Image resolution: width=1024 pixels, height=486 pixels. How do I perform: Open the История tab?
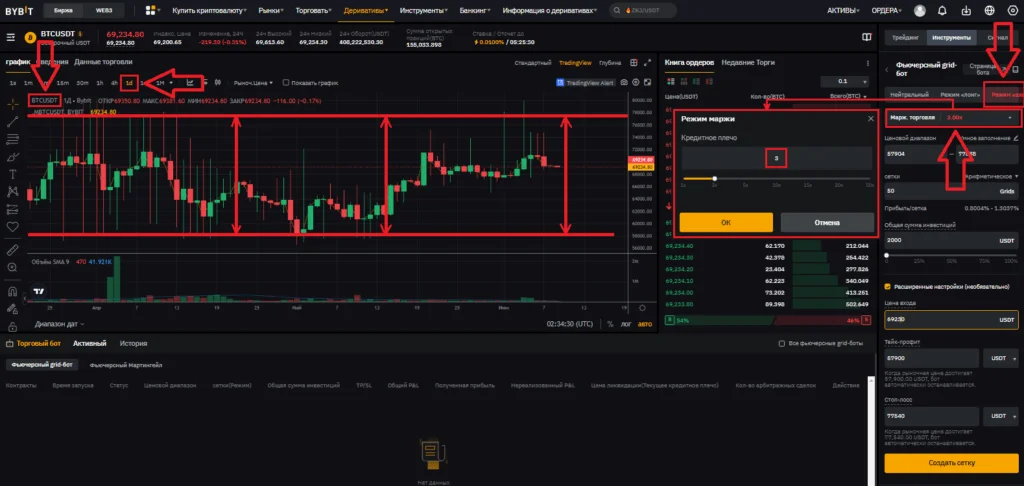pos(133,343)
